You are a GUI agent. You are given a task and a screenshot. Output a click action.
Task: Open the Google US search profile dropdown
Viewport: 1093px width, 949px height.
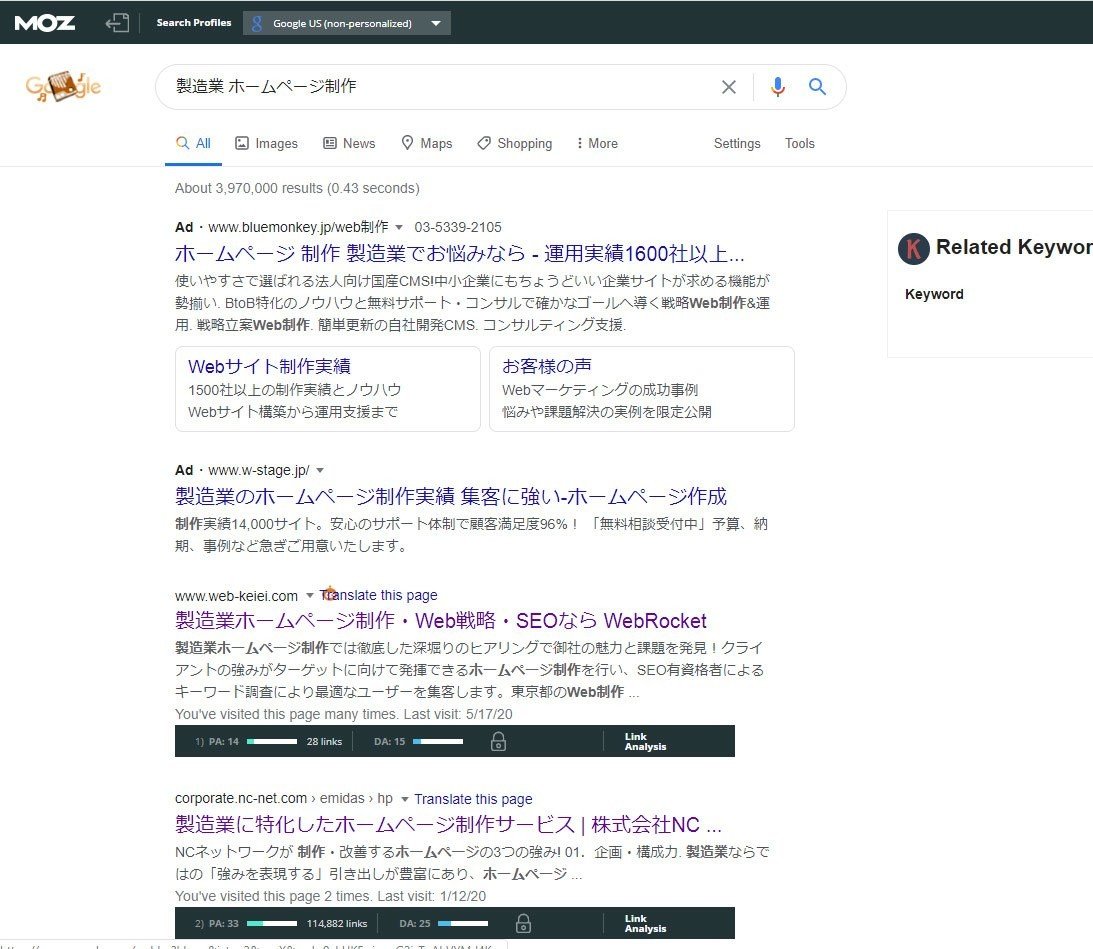pos(346,23)
